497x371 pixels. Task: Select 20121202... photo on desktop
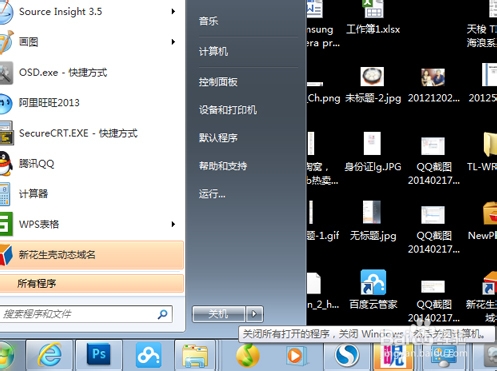click(x=433, y=85)
